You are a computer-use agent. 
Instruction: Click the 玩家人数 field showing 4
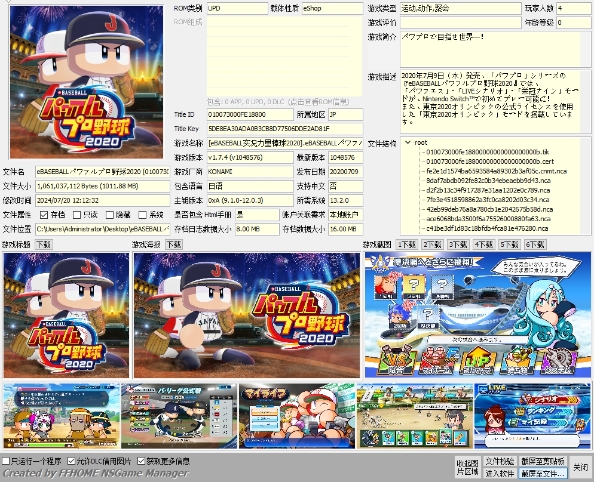point(574,8)
